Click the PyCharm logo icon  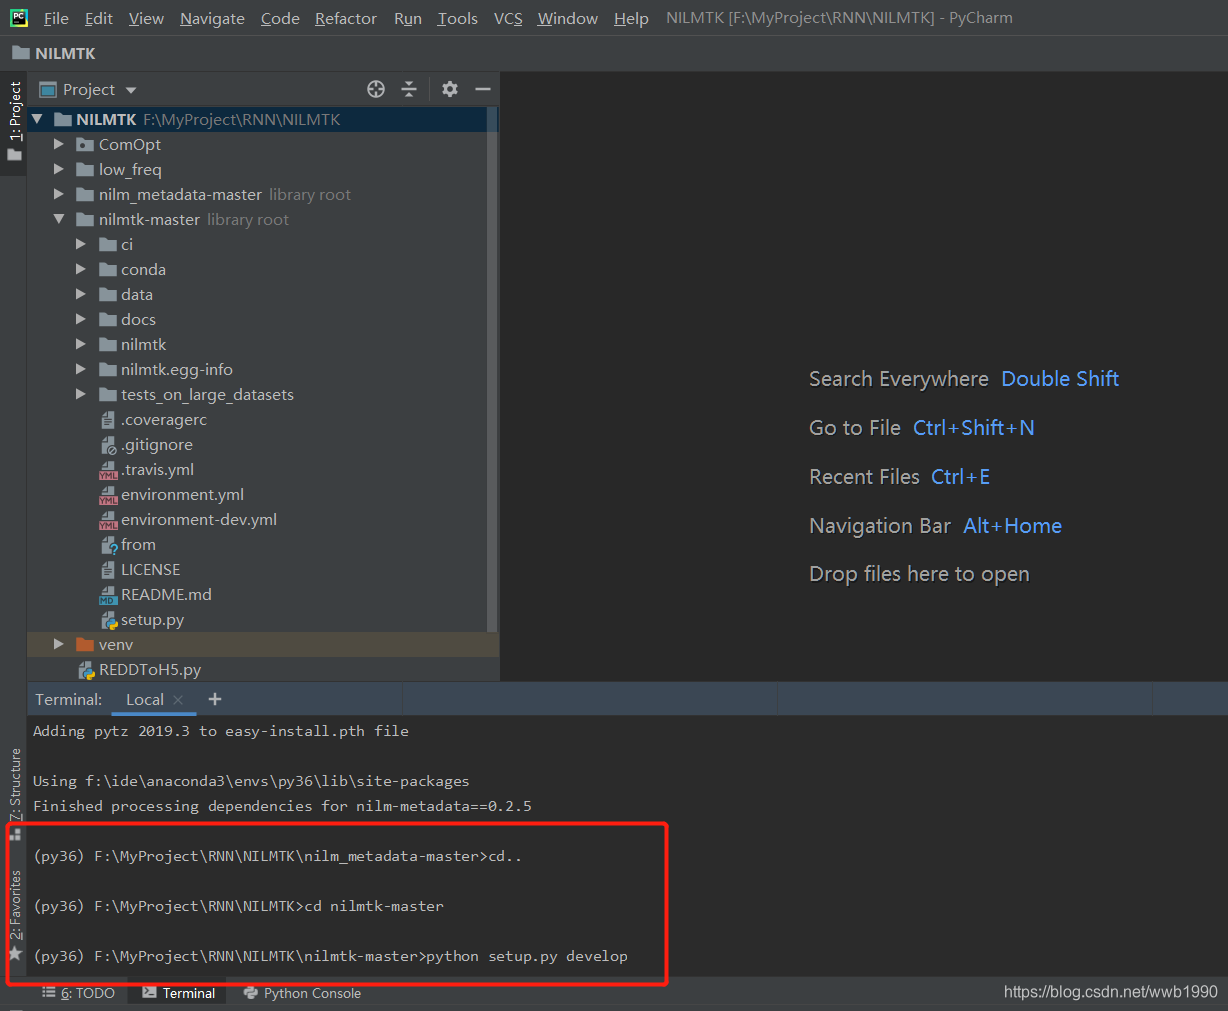19,18
